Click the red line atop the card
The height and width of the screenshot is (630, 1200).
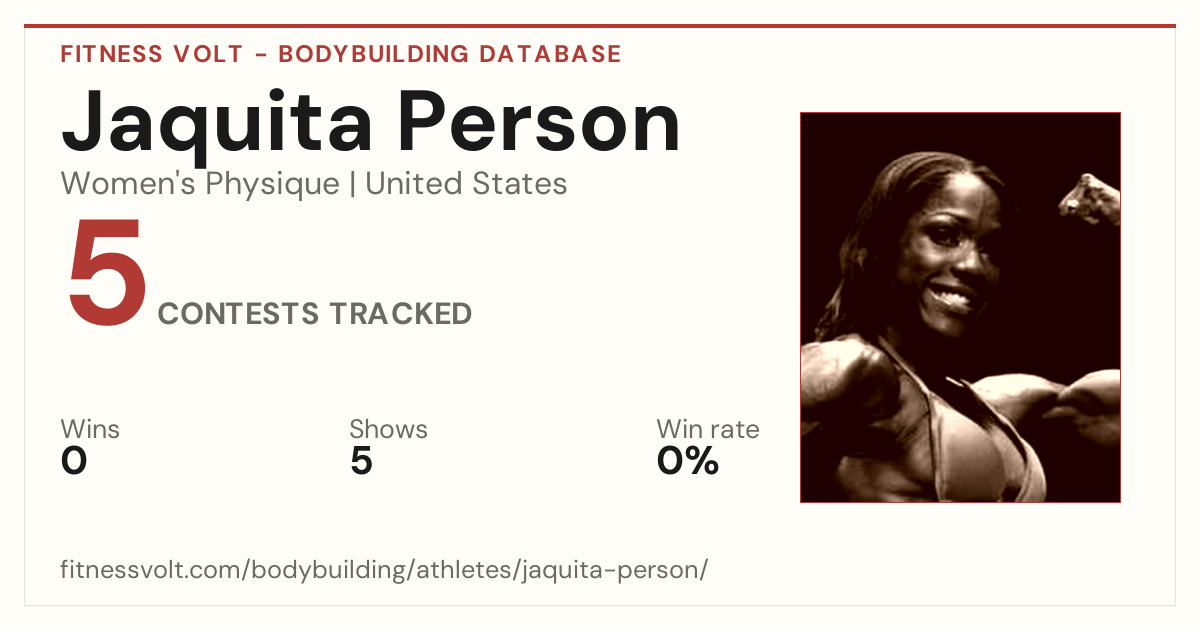[x=600, y=26]
